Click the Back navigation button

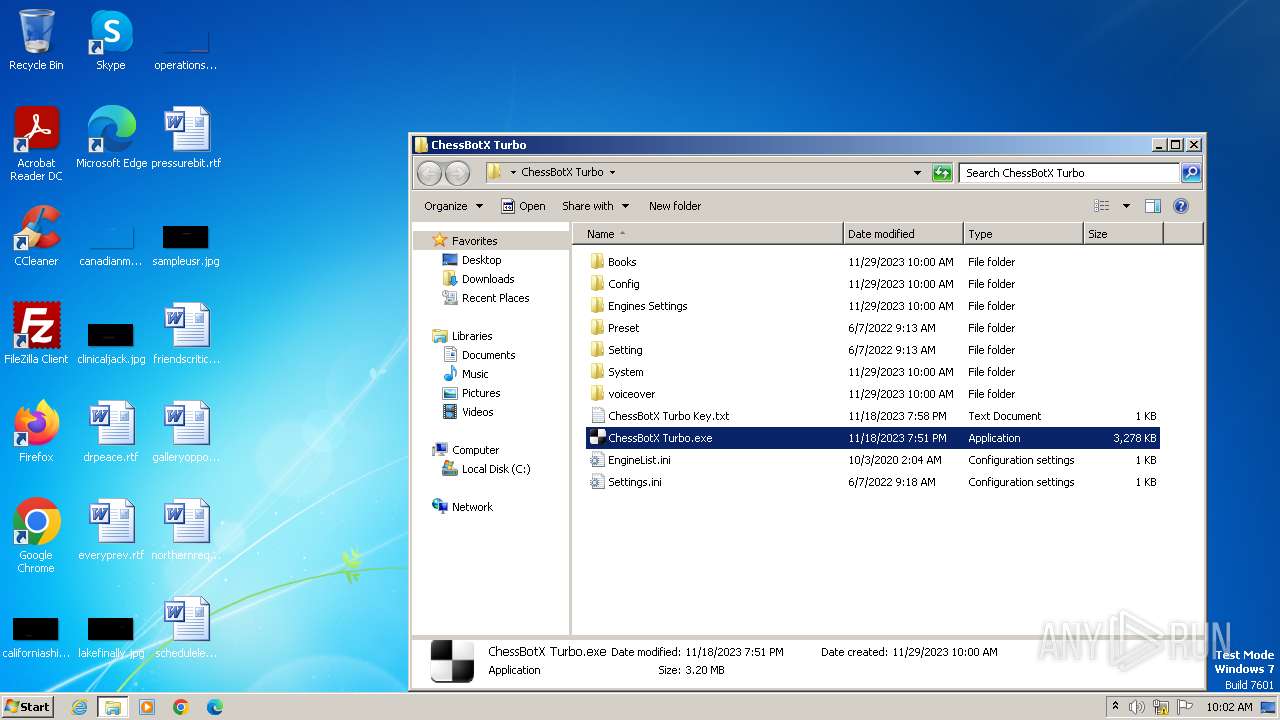429,173
